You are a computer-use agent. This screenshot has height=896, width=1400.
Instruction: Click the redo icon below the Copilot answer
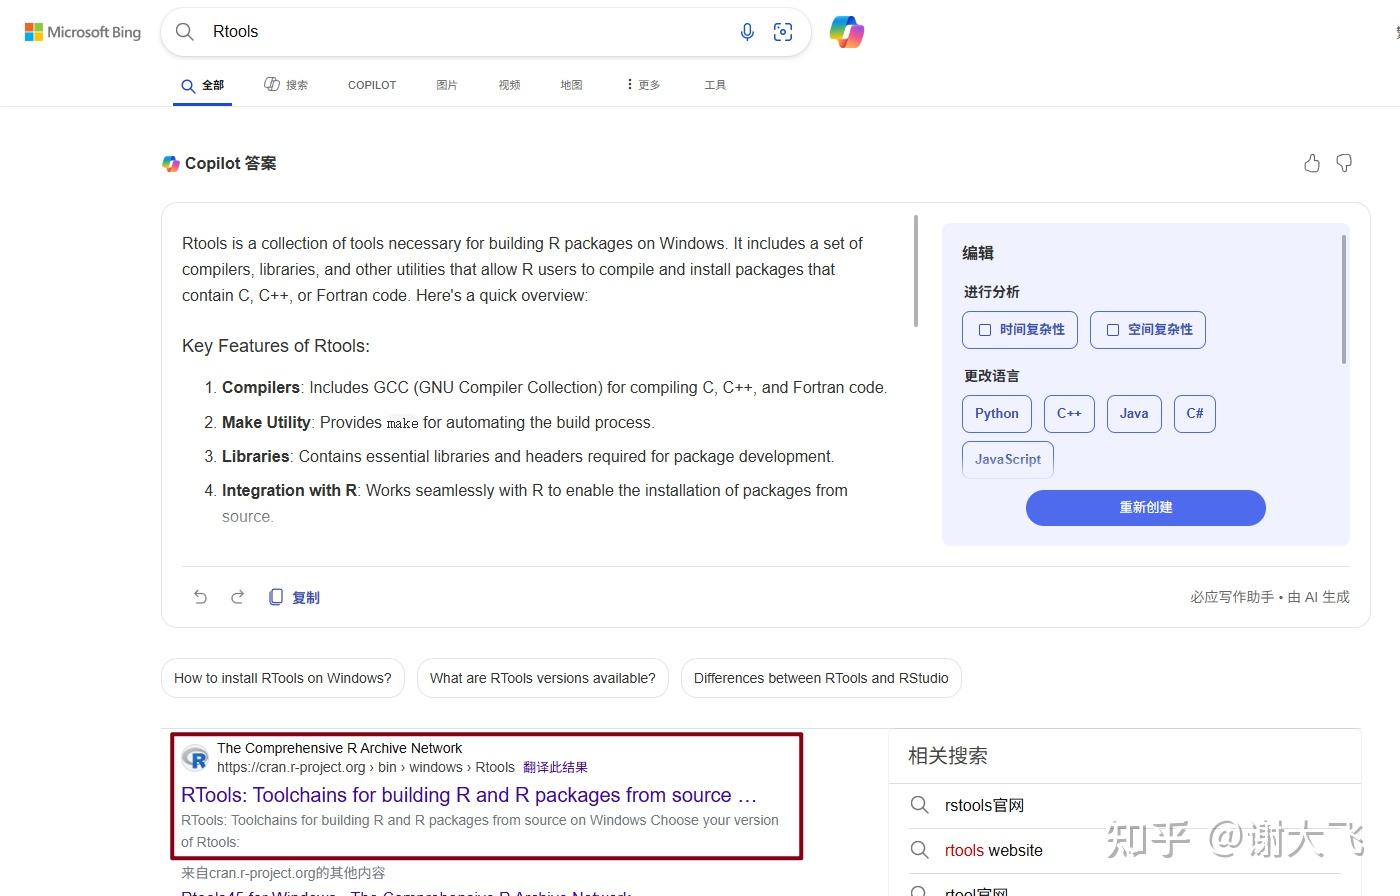[x=237, y=596]
